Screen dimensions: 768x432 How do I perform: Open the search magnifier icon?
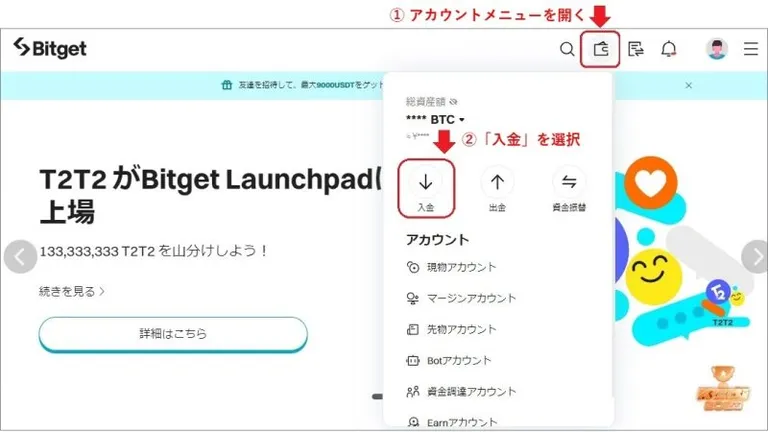coord(567,49)
